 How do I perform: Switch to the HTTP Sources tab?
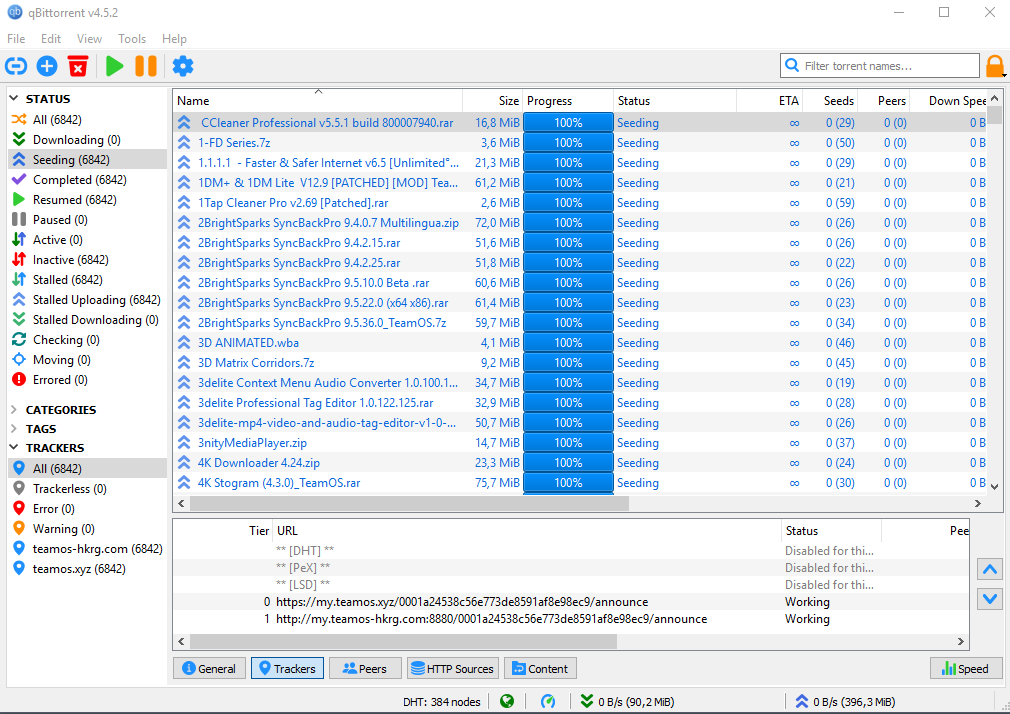coord(452,668)
